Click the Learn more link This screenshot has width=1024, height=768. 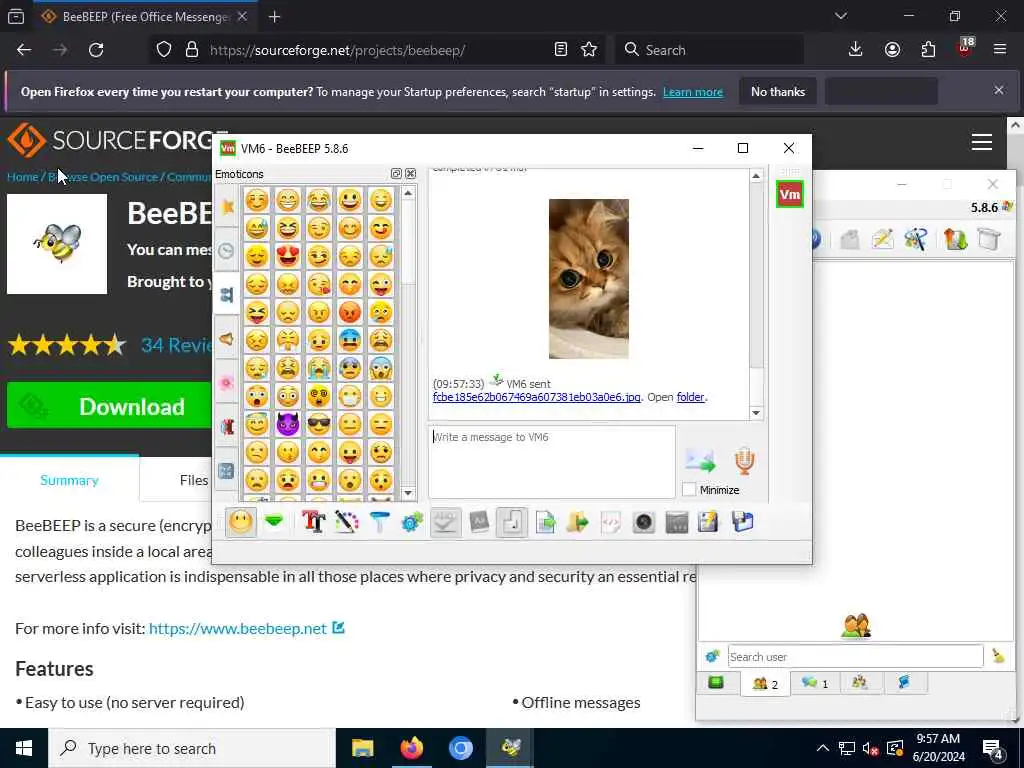coord(693,92)
